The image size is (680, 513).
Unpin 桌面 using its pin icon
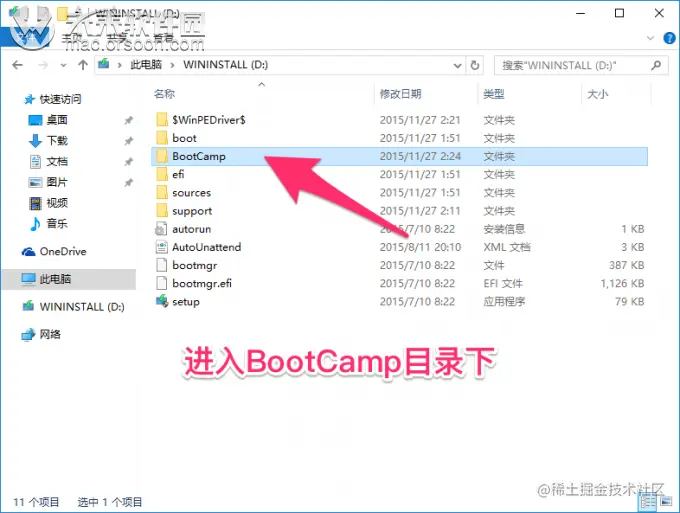[128, 120]
